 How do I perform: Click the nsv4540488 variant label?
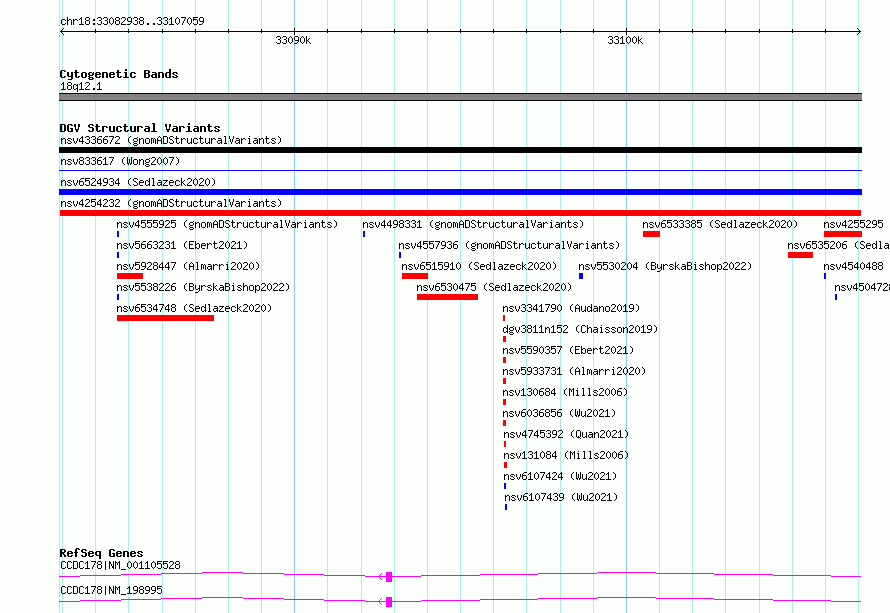coord(854,266)
